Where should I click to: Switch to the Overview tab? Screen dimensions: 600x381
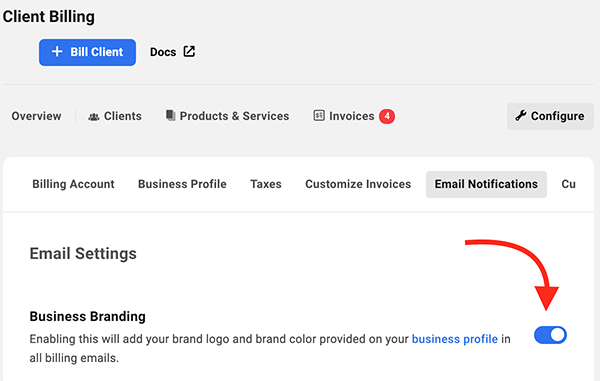[36, 116]
